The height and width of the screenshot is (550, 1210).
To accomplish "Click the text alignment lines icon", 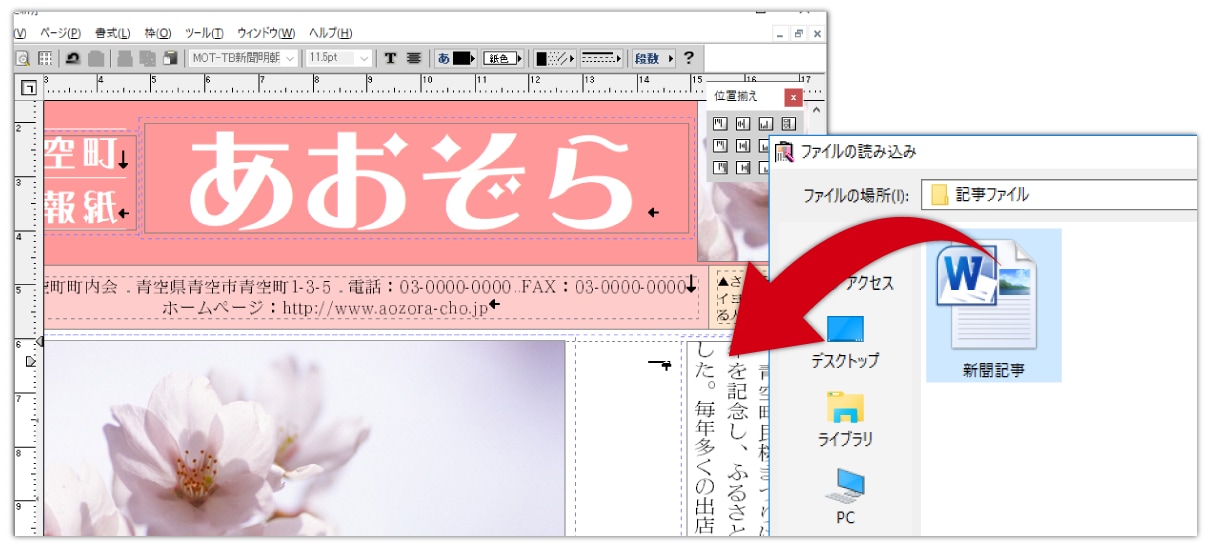I will click(414, 58).
